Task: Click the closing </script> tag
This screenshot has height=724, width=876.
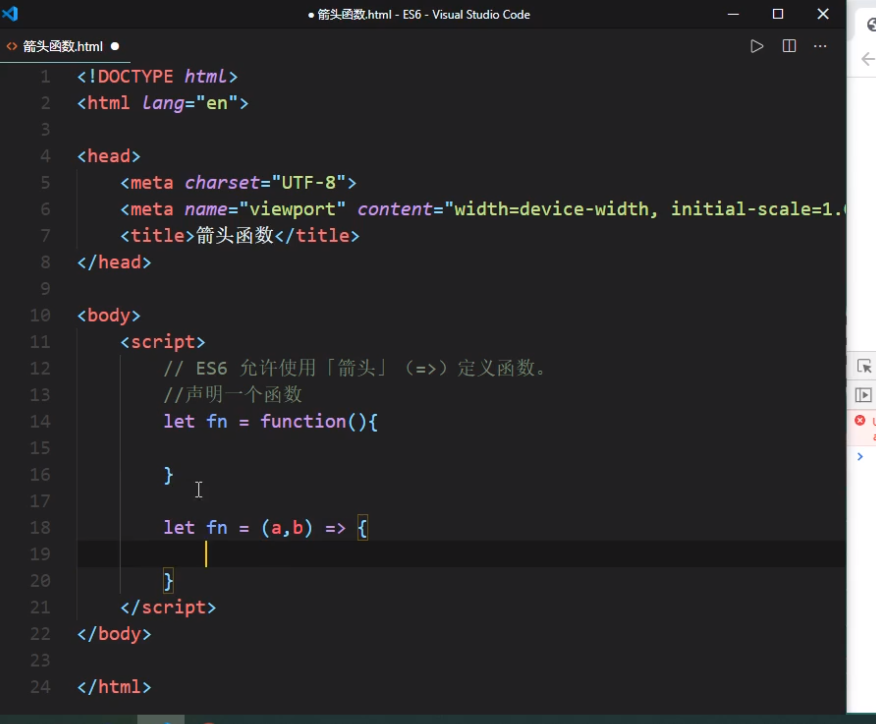Action: point(168,607)
